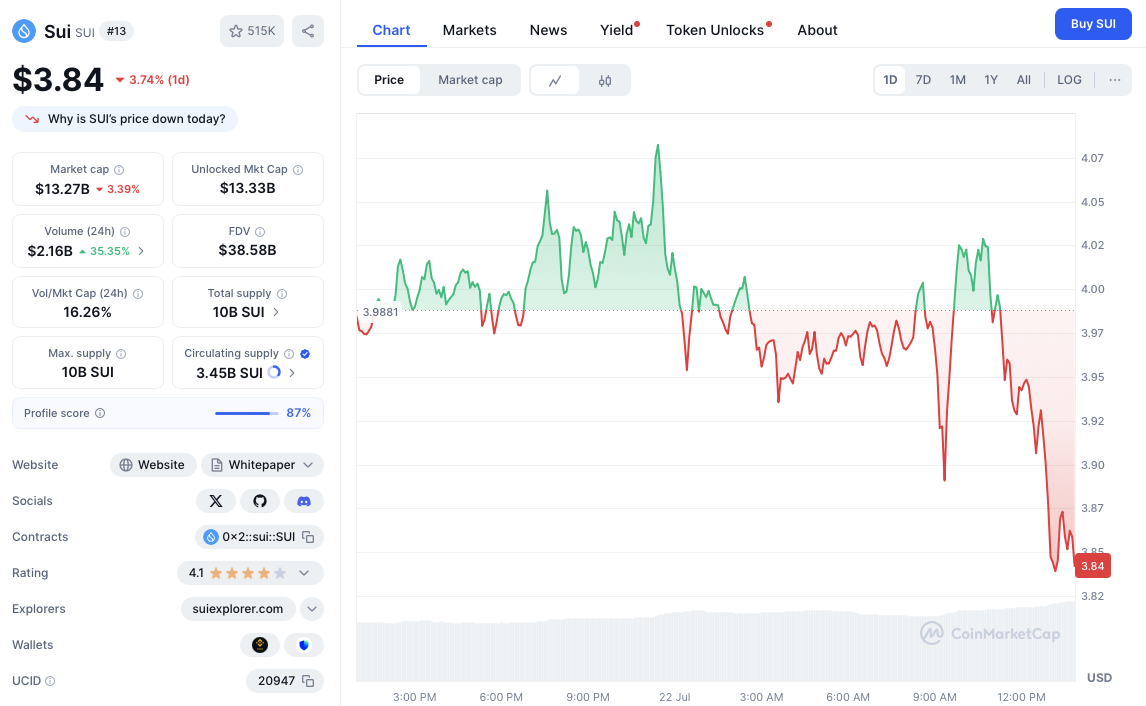Click Total supply info icon
This screenshot has width=1146, height=706.
coord(282,294)
